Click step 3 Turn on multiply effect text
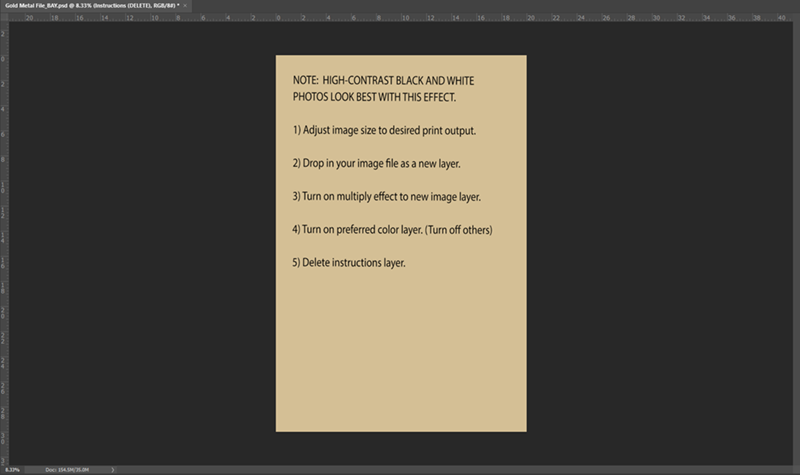 [387, 197]
